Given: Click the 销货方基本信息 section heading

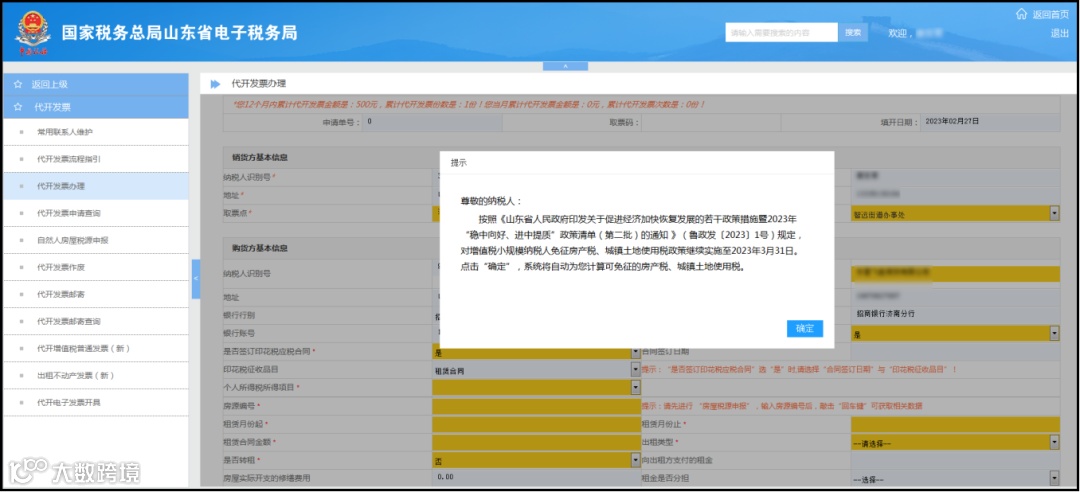Looking at the screenshot, I should tap(260, 157).
